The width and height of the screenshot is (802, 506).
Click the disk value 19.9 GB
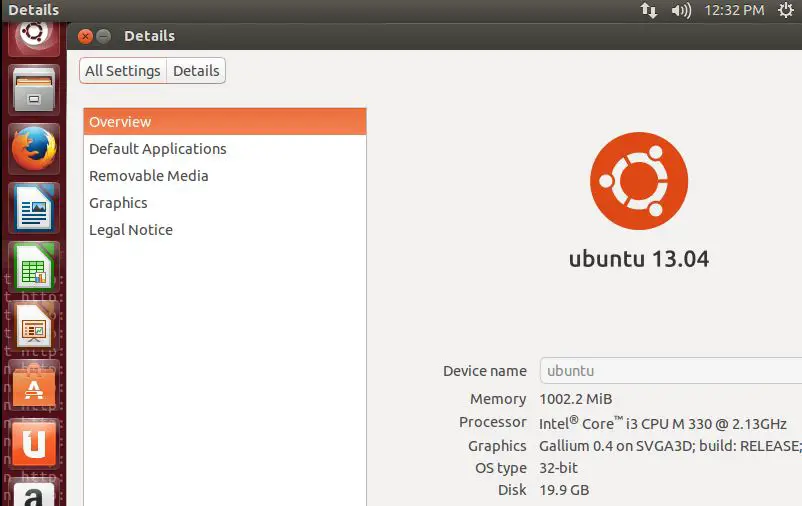pos(564,490)
